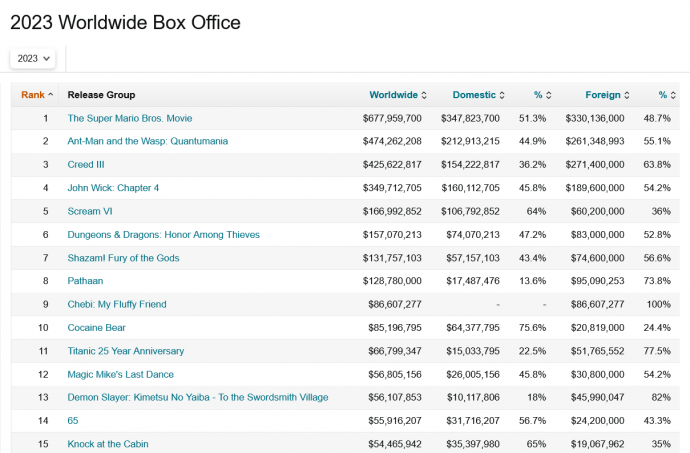Open Chebi: My Fluffy Friend link

pos(117,304)
